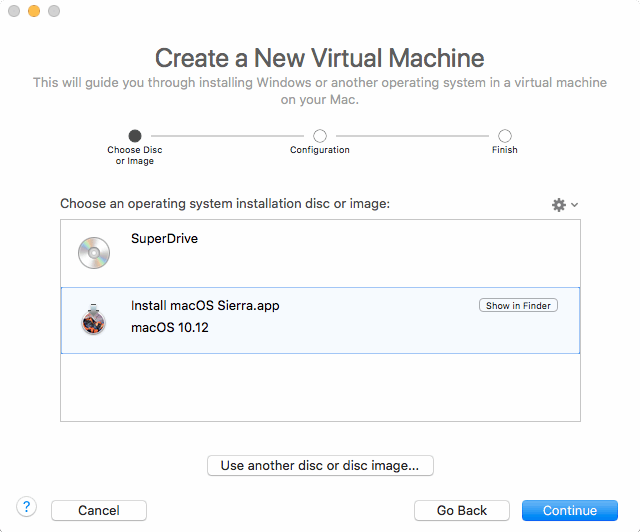Click the help question mark button
This screenshot has height=532, width=640.
pos(27,507)
